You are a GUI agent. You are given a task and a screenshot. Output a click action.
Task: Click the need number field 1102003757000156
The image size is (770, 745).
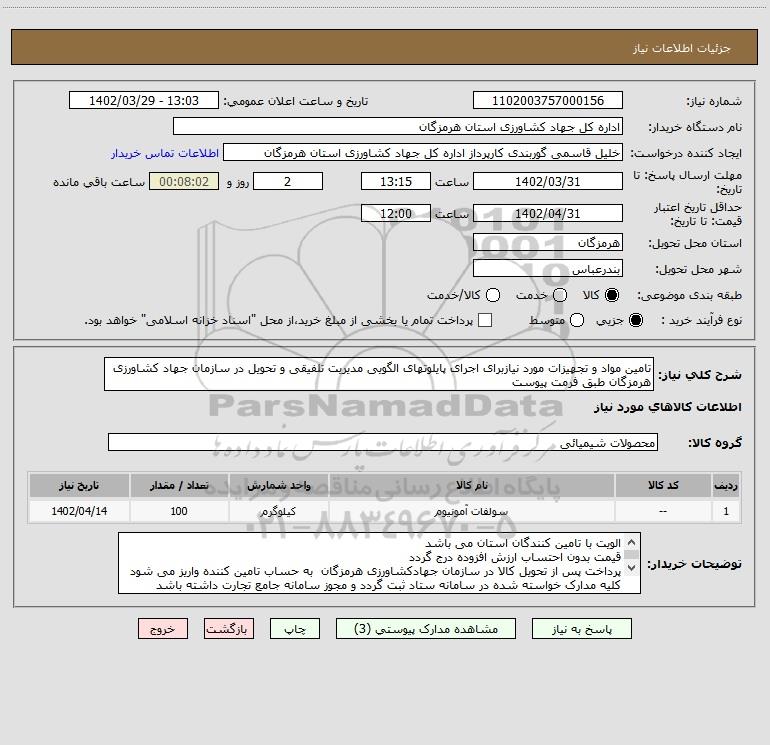(x=548, y=101)
